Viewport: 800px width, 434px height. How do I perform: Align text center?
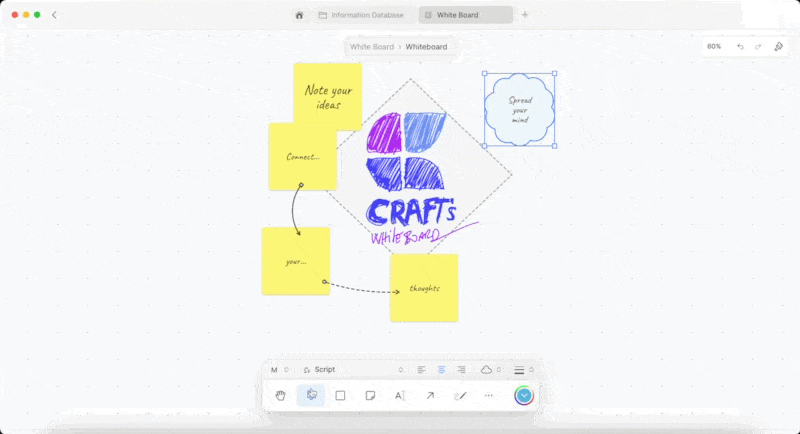441,369
